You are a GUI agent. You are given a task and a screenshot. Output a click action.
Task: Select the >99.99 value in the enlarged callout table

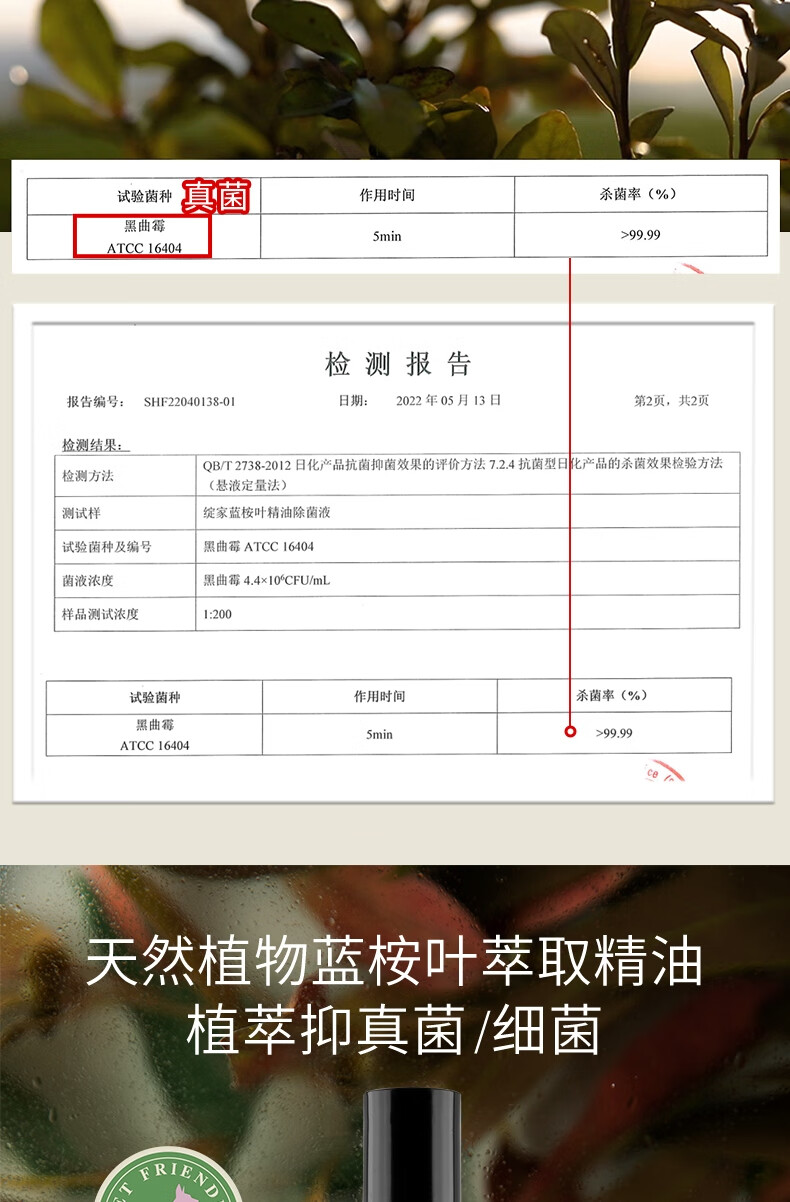[640, 236]
